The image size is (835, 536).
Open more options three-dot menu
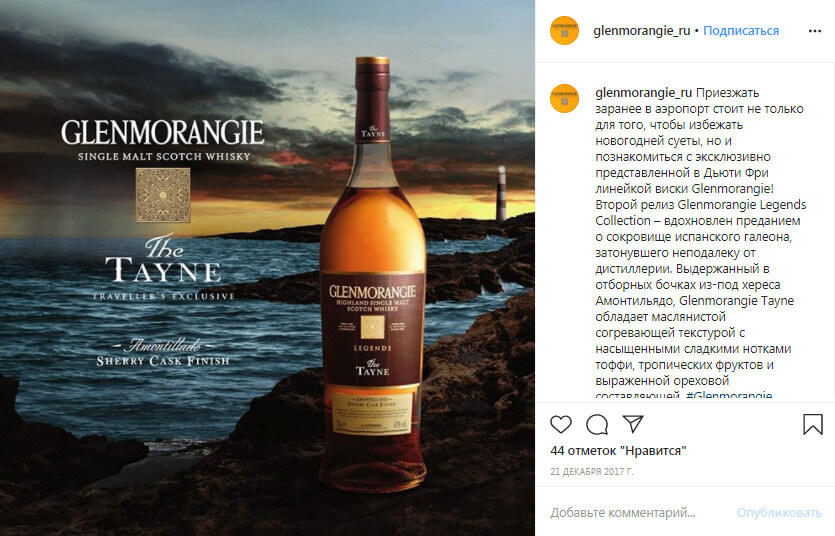pyautogui.click(x=815, y=31)
